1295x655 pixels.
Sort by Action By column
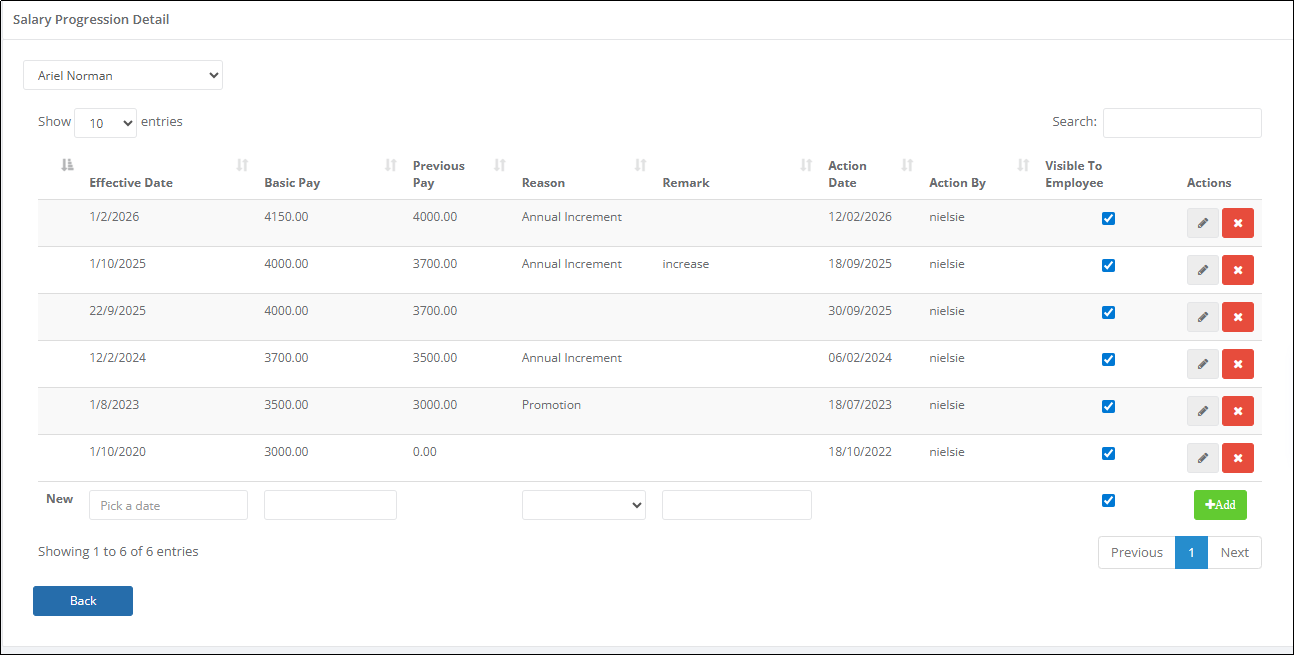pyautogui.click(x=979, y=174)
